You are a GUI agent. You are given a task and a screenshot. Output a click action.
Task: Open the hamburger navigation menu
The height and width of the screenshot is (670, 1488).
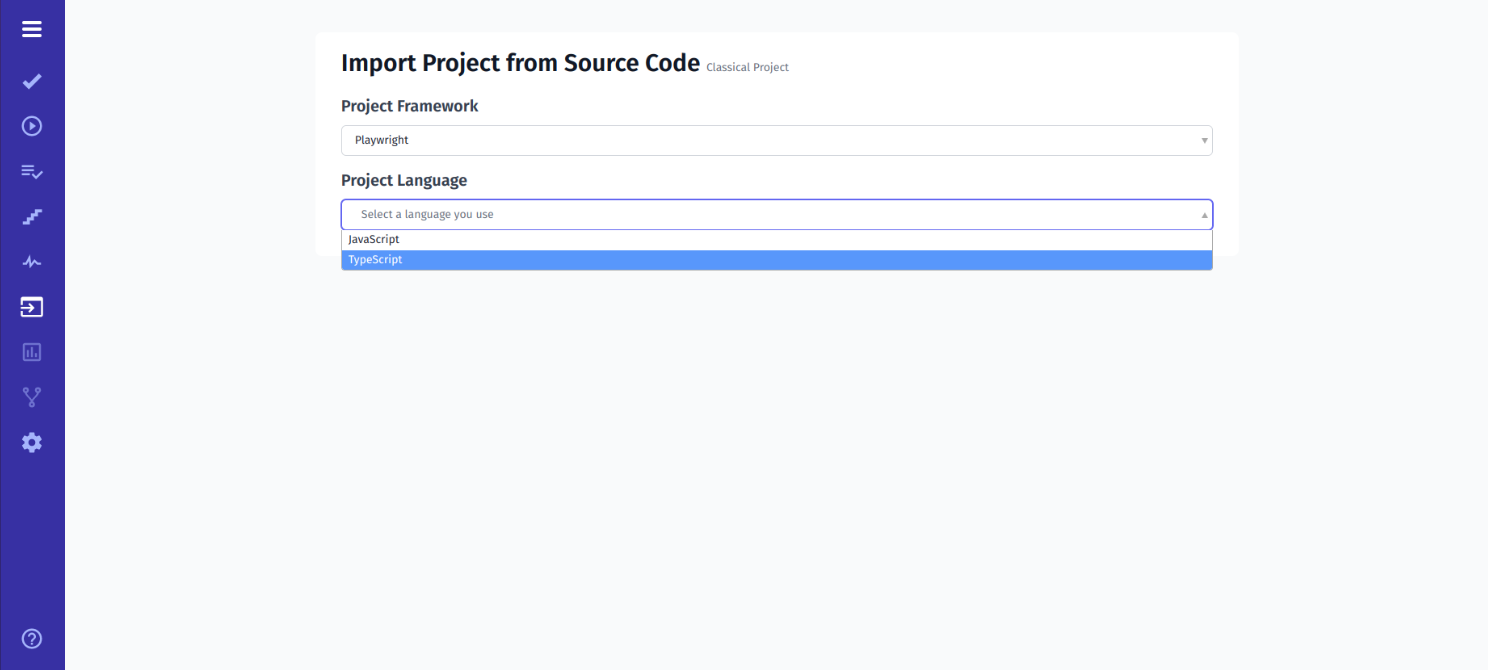pyautogui.click(x=30, y=29)
